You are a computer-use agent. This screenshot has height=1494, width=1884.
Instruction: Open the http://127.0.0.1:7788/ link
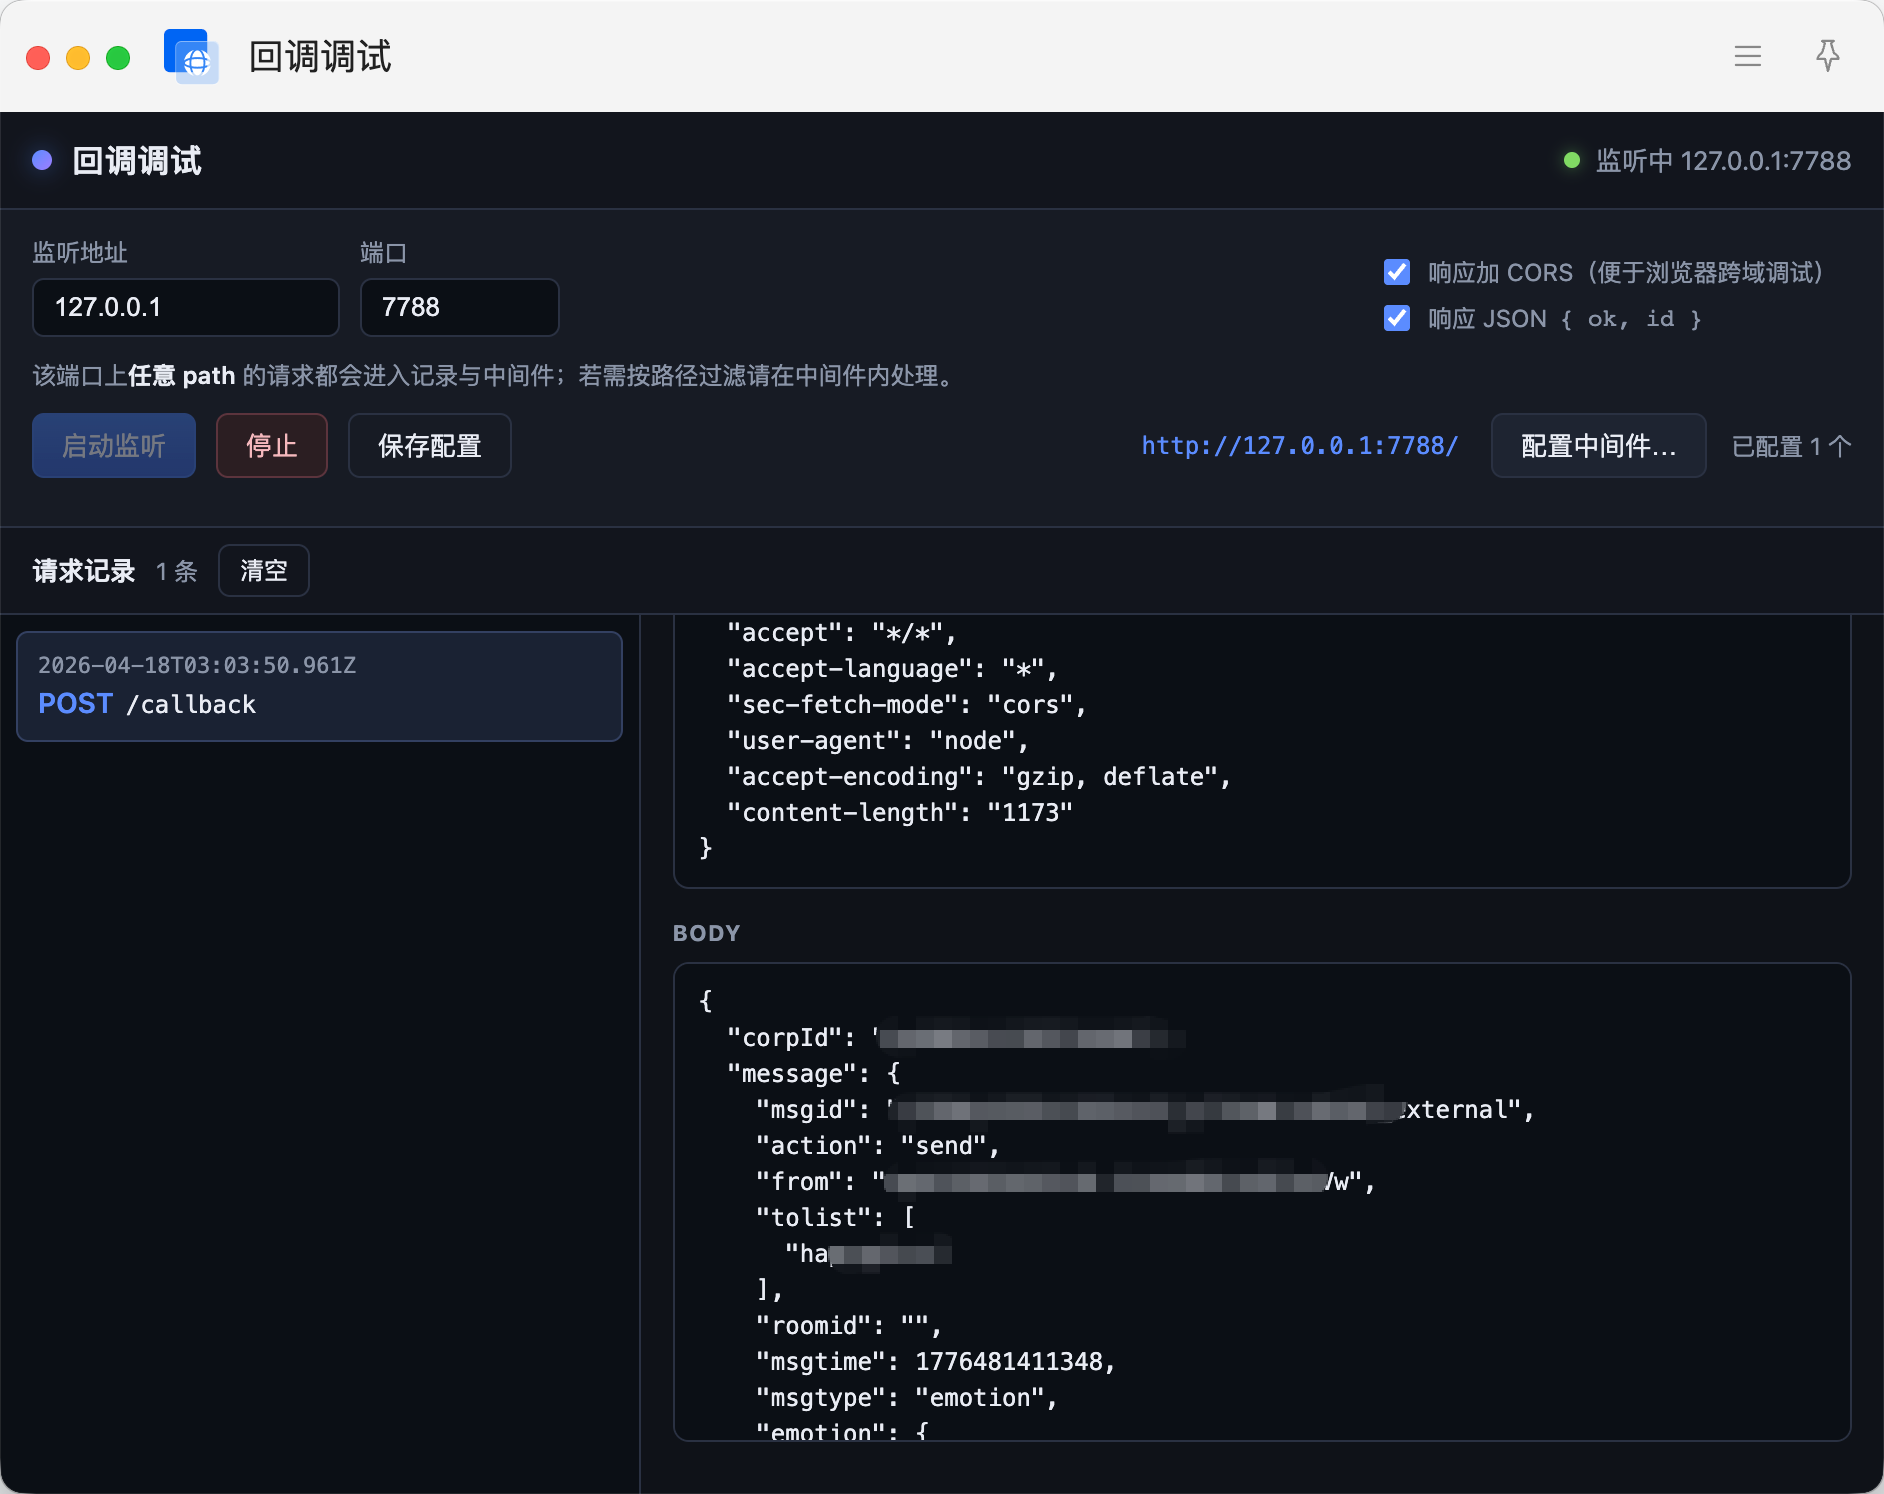pos(1299,445)
